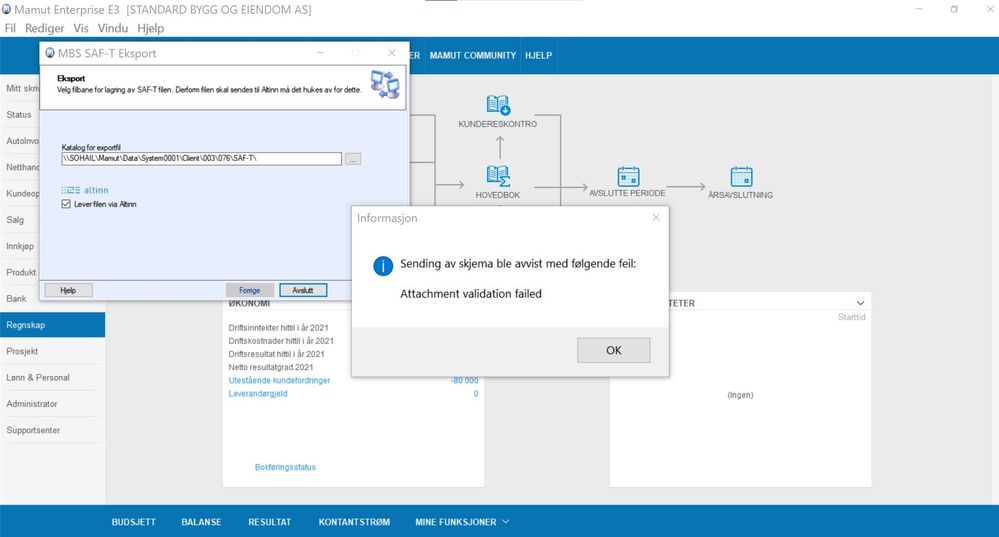This screenshot has height=537, width=999.
Task: Click the export computers icon in SAF-T dialog
Action: [x=385, y=85]
